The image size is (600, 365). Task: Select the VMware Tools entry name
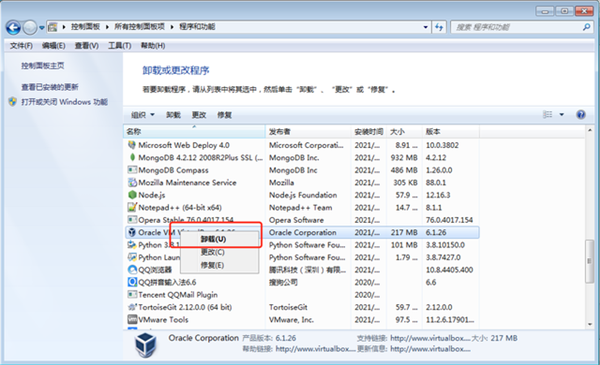pyautogui.click(x=163, y=319)
